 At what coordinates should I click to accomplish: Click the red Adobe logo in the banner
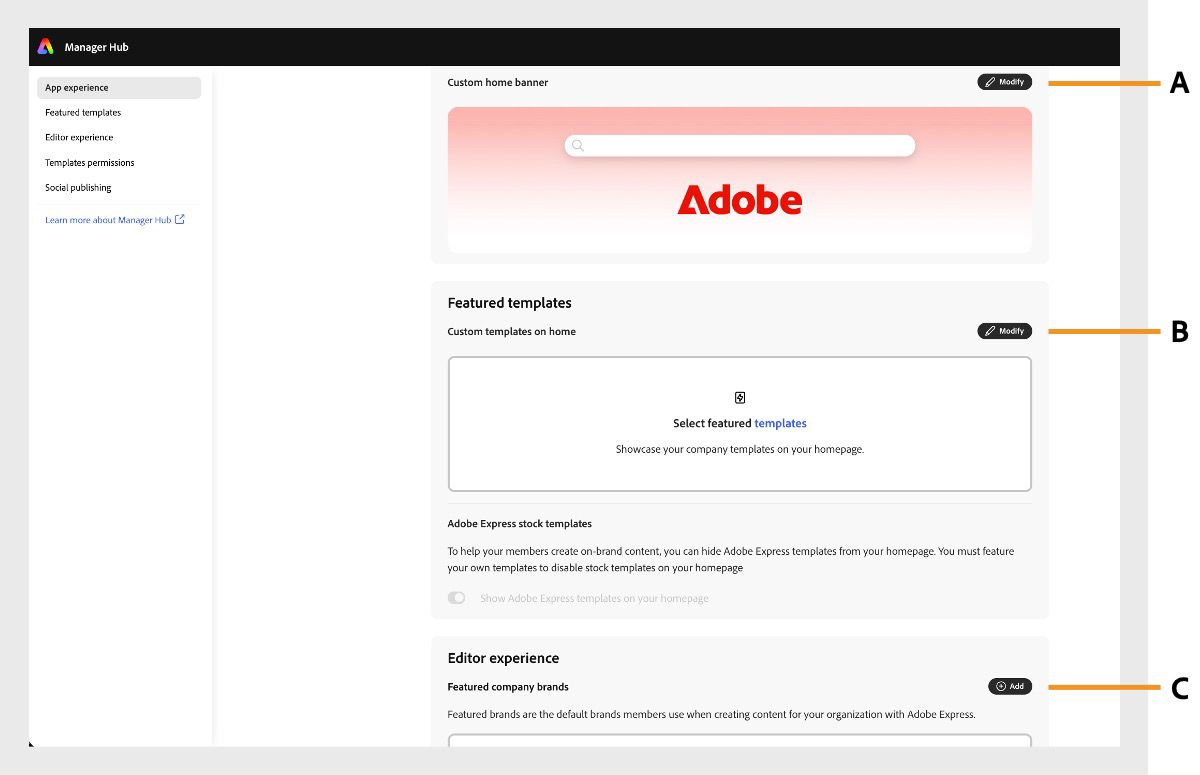click(740, 200)
